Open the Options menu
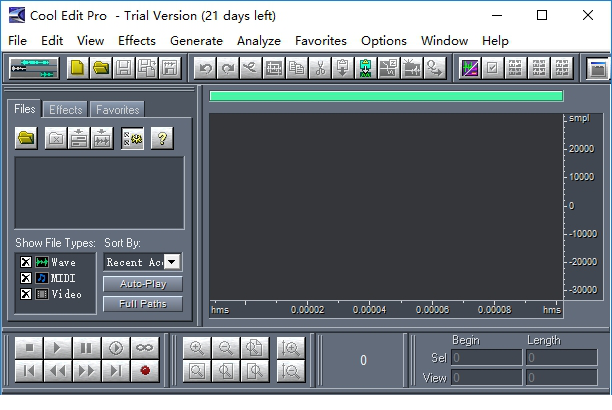Viewport: 612px width, 410px height. point(384,41)
